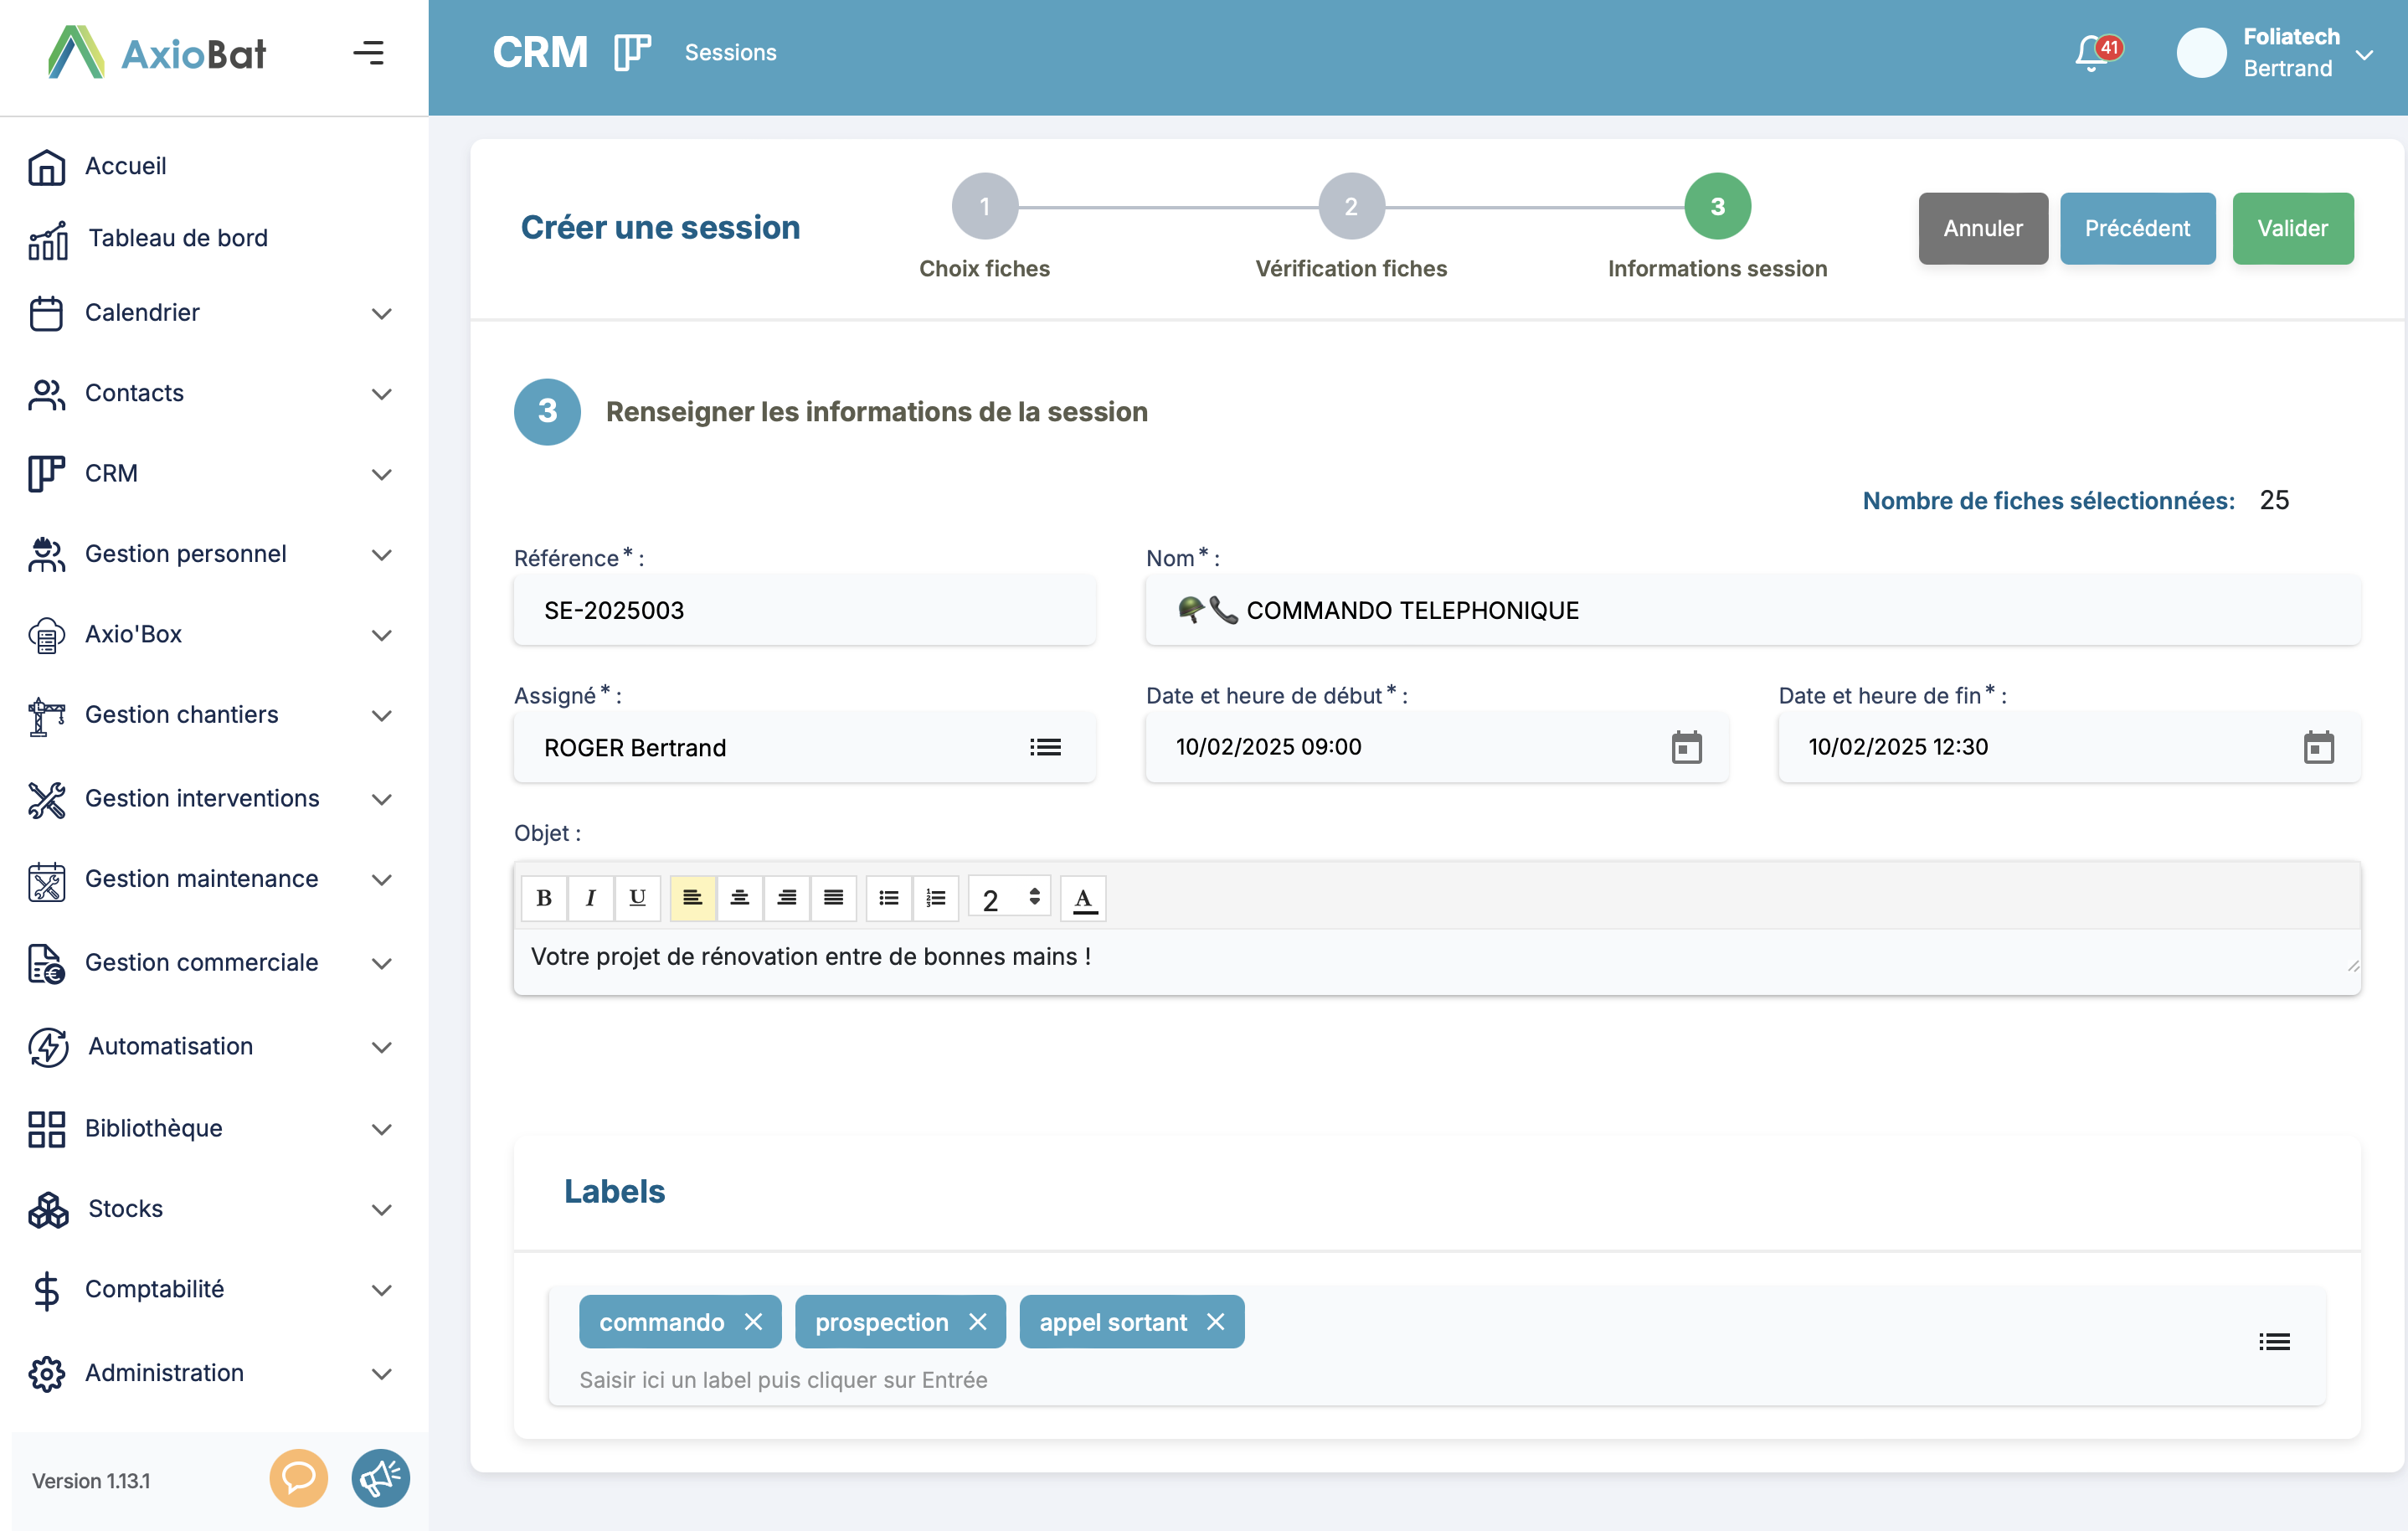This screenshot has height=1531, width=2408.
Task: Click the Valider button
Action: click(2292, 228)
